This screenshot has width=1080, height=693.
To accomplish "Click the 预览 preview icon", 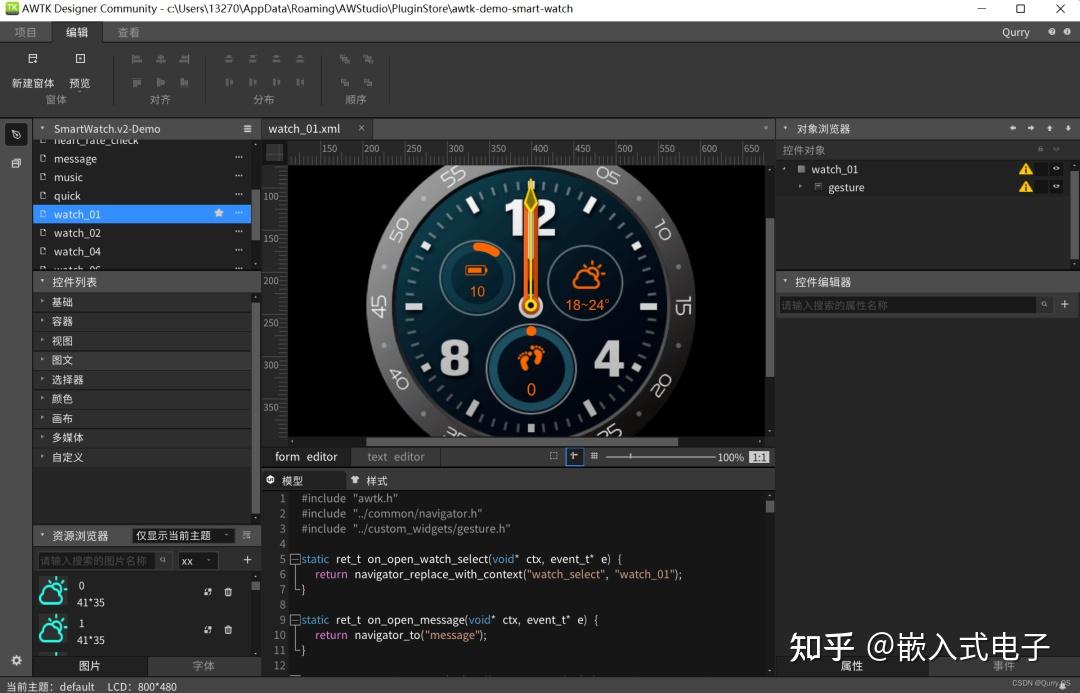I will [80, 60].
